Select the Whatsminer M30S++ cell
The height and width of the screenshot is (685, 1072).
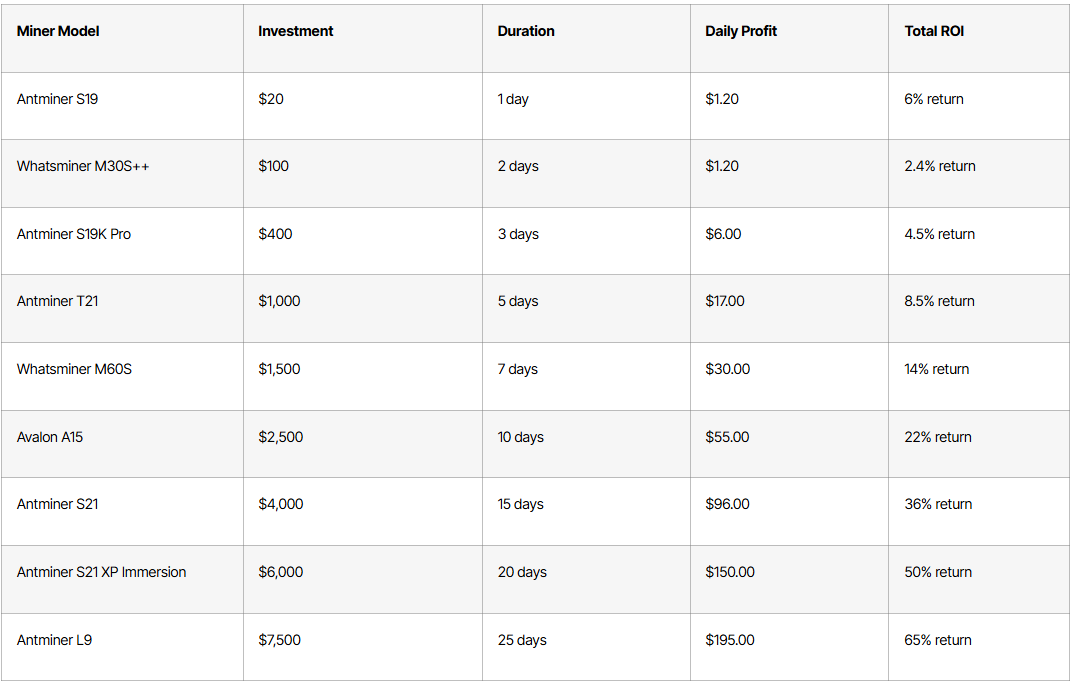click(83, 166)
